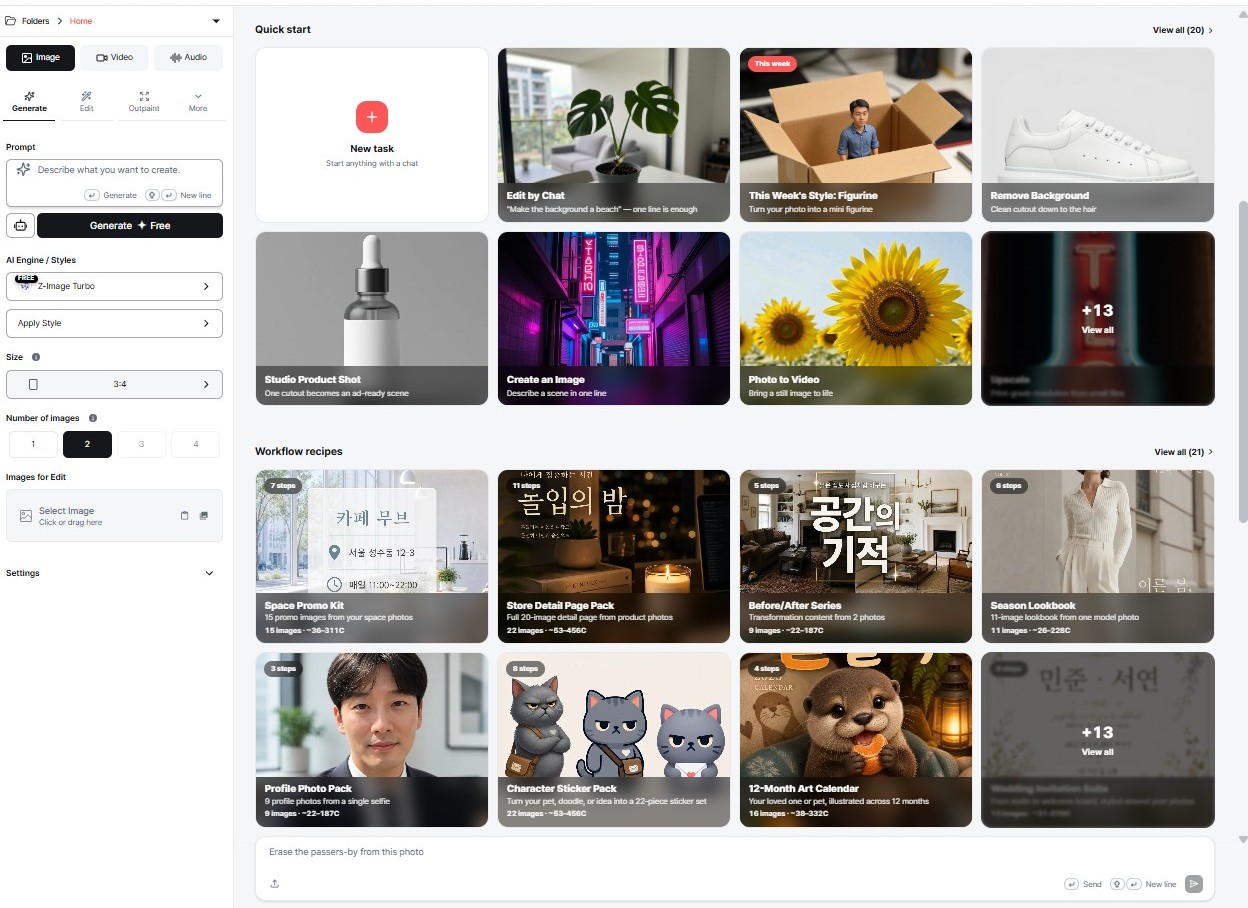Switch to the Image mode tab

pyautogui.click(x=40, y=58)
